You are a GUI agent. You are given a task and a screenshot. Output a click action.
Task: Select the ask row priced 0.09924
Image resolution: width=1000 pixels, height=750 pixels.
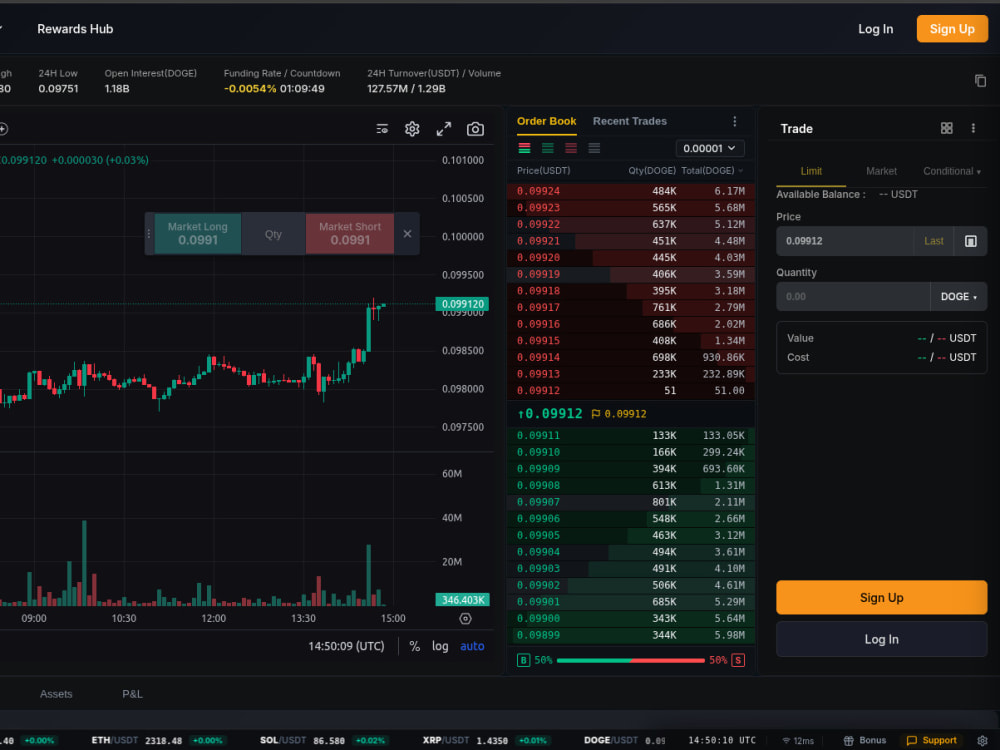tap(631, 191)
